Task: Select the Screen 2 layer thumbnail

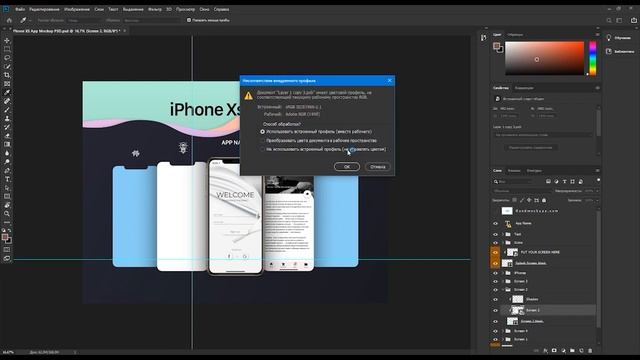Action: [x=518, y=310]
